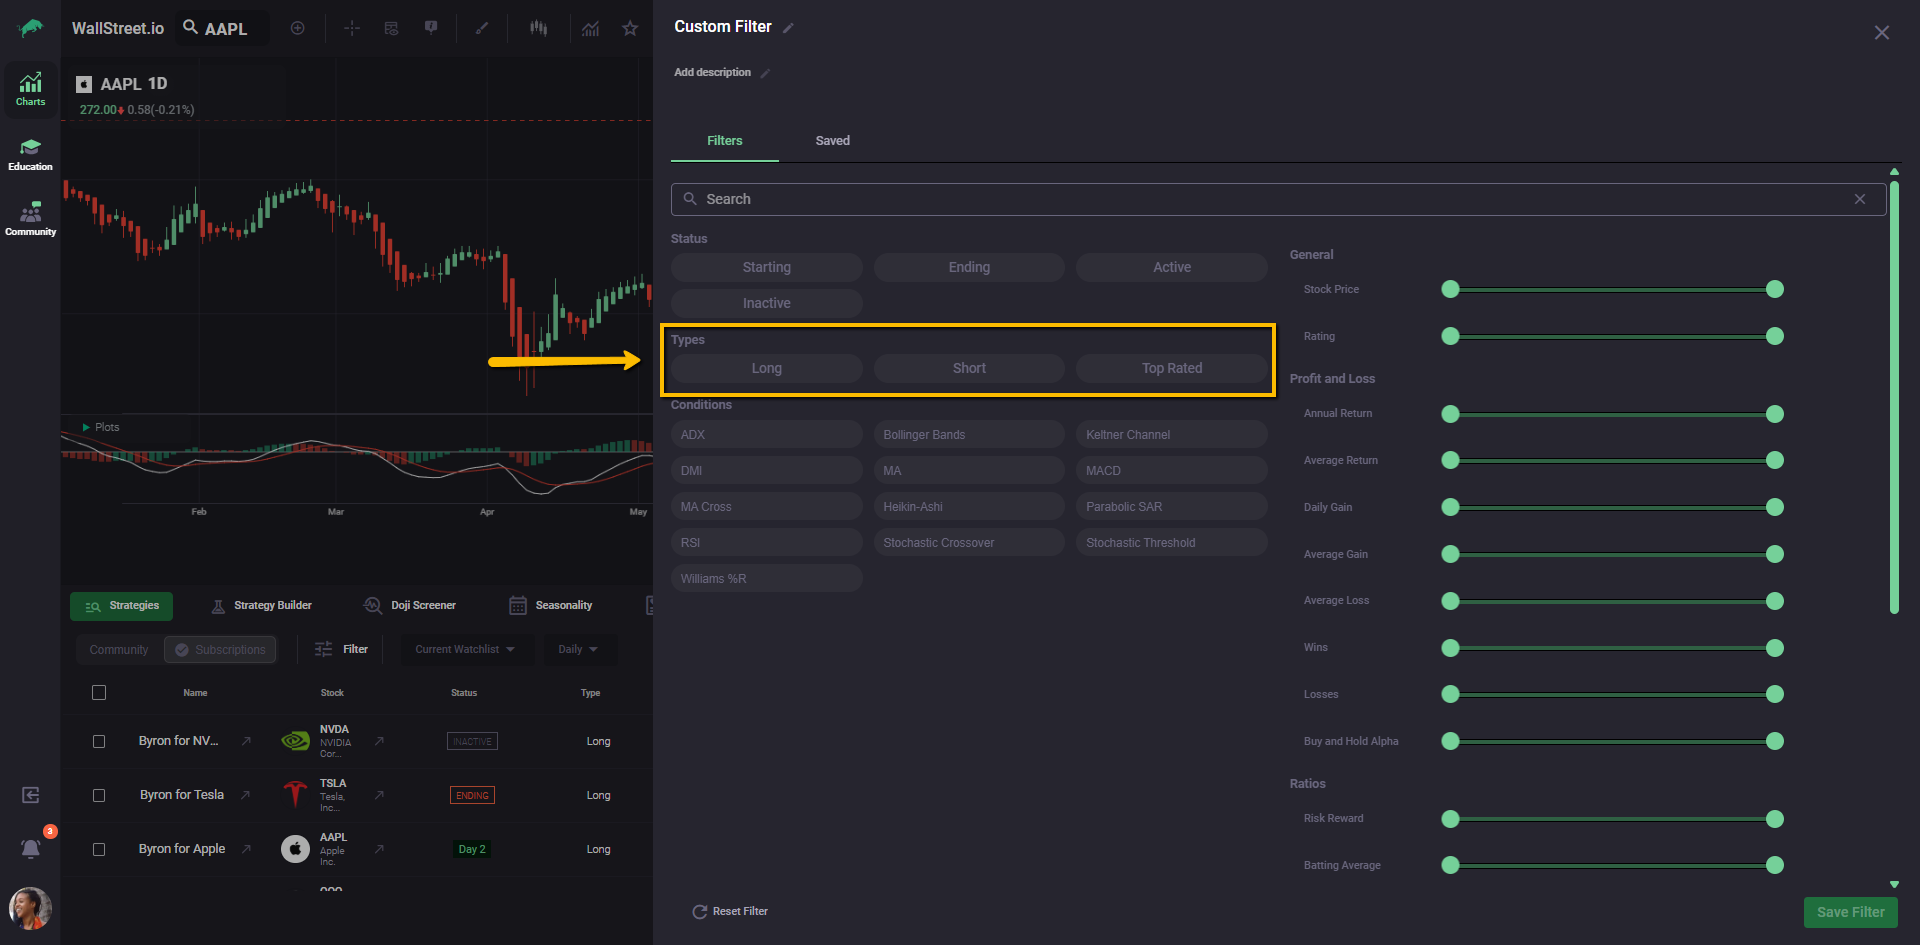Click the star favorite icon

630,28
